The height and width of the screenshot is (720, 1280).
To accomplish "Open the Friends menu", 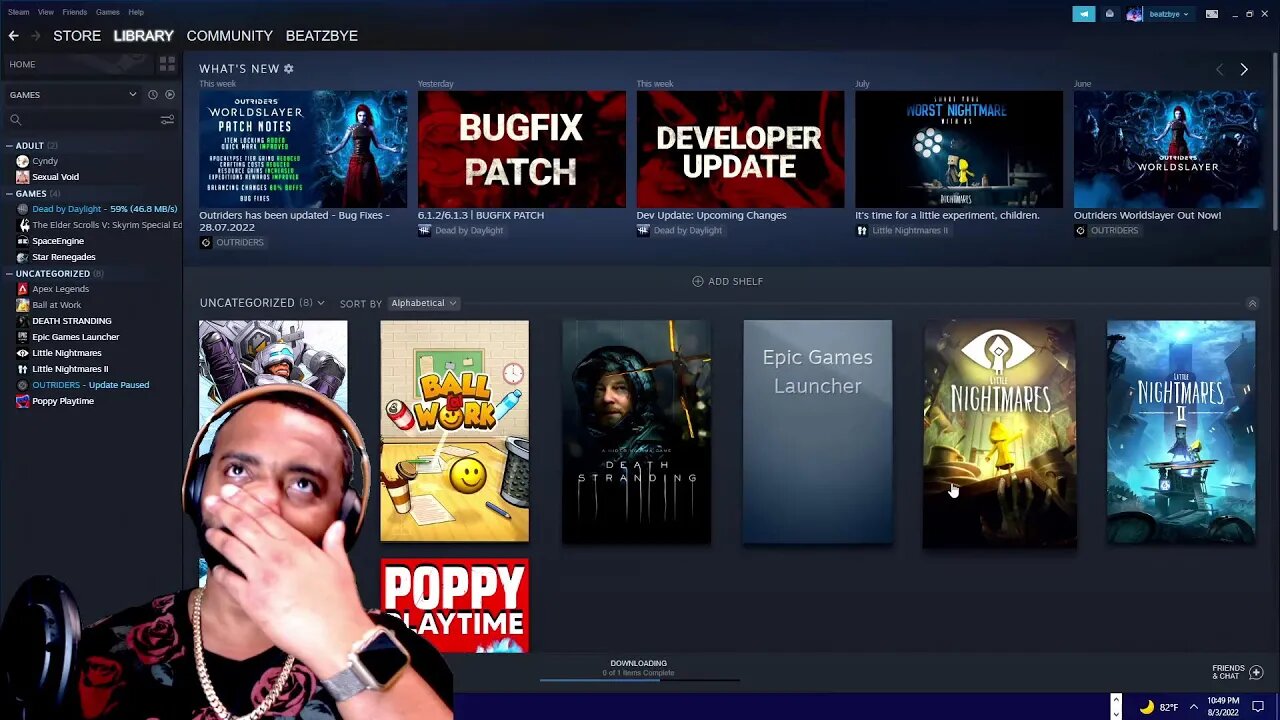I will coord(75,12).
